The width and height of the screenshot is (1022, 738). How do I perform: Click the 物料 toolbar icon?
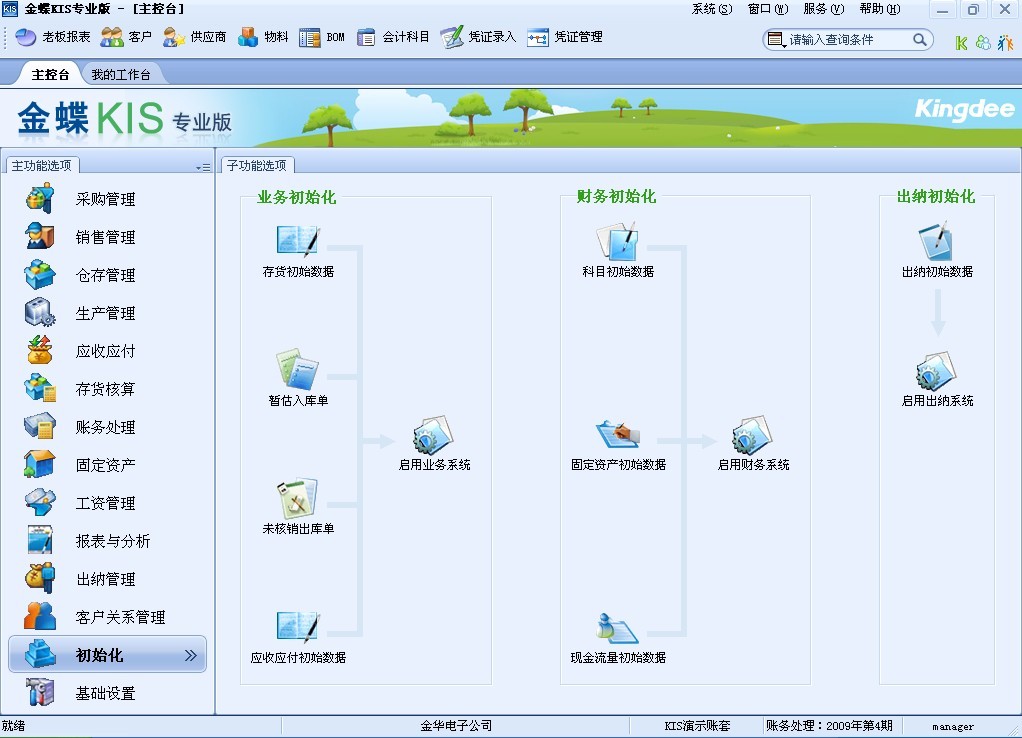coord(263,37)
